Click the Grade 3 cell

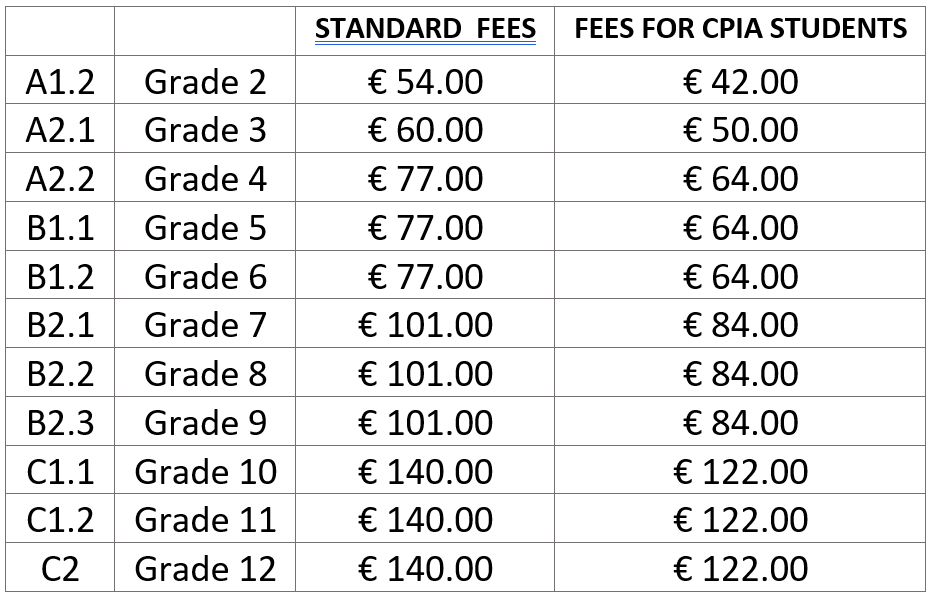(x=205, y=131)
